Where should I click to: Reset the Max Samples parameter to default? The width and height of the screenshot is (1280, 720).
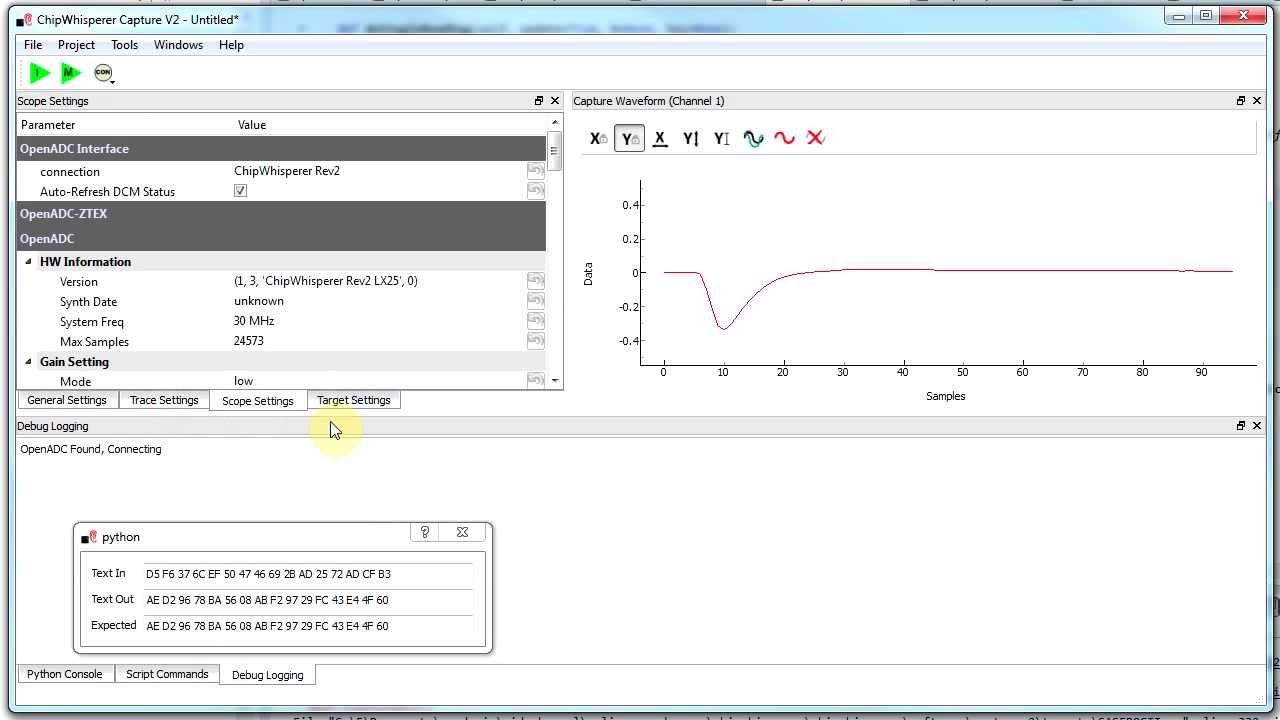coord(536,341)
